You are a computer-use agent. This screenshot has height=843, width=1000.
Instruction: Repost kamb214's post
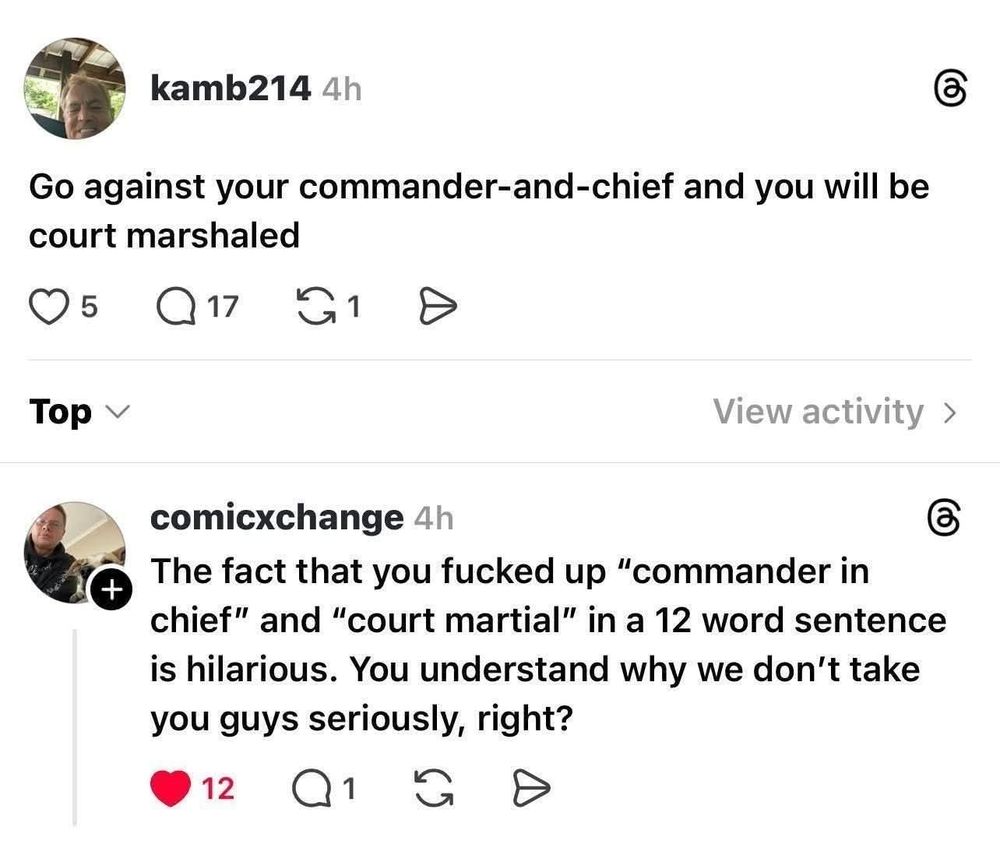click(316, 307)
